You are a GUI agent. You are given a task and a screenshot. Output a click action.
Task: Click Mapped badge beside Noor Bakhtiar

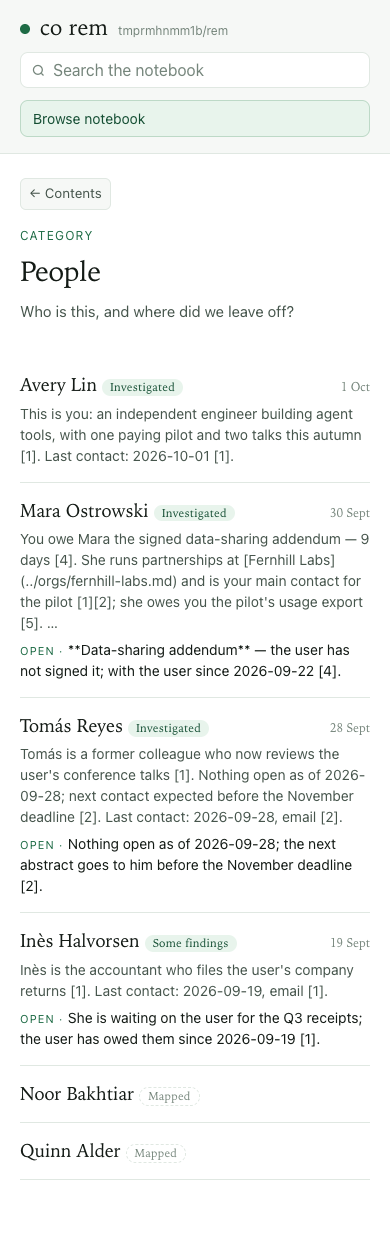coord(170,1096)
